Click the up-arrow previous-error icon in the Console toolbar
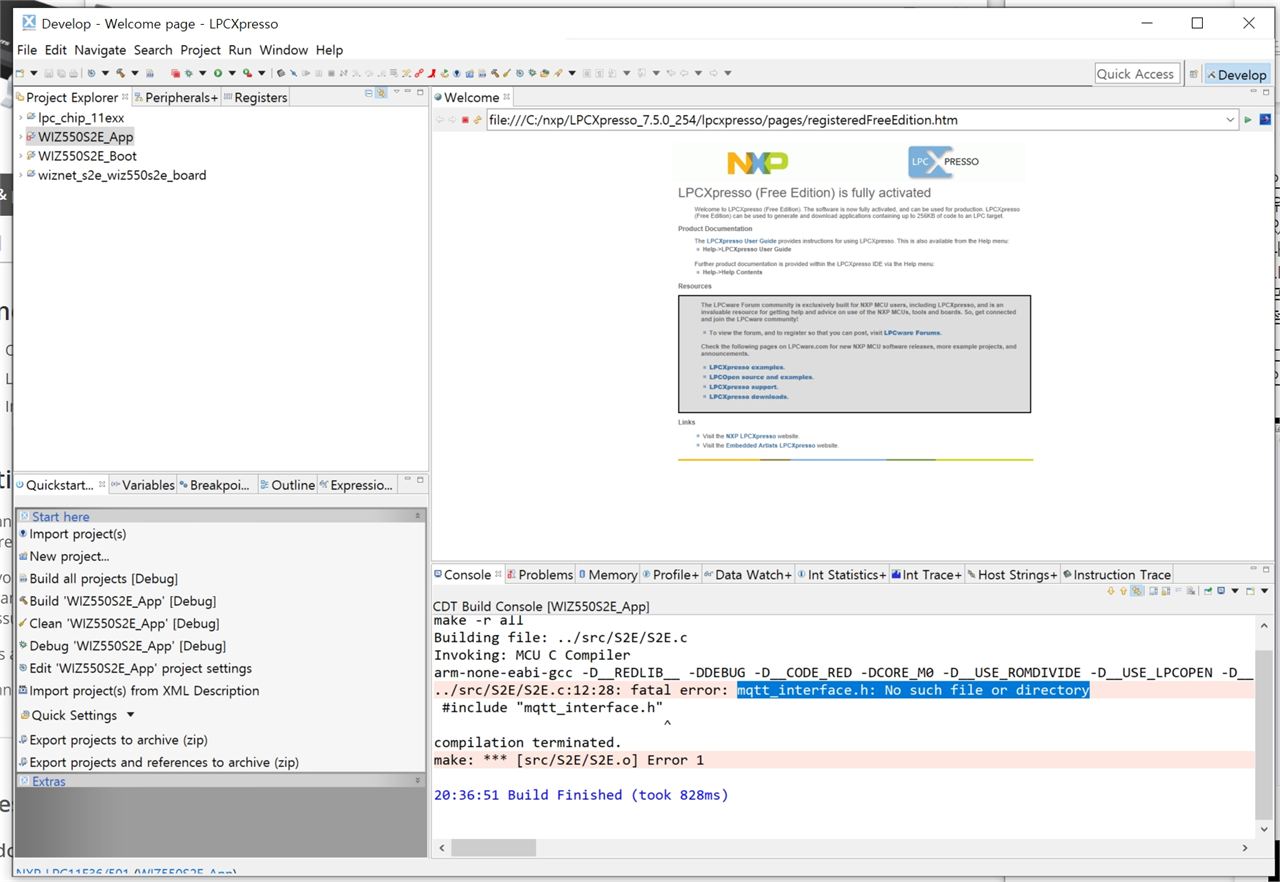1280x882 pixels. 1123,591
